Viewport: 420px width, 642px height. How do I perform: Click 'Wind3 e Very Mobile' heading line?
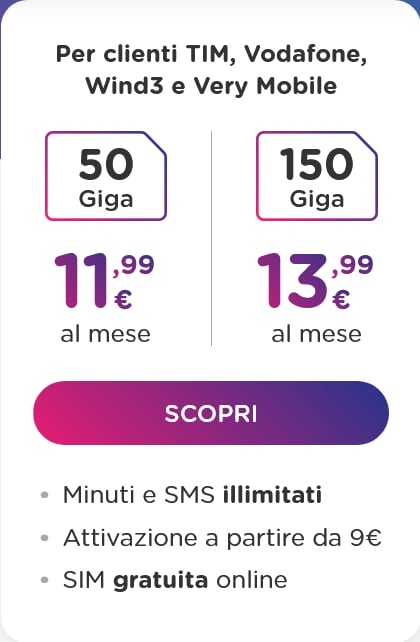coord(211,86)
